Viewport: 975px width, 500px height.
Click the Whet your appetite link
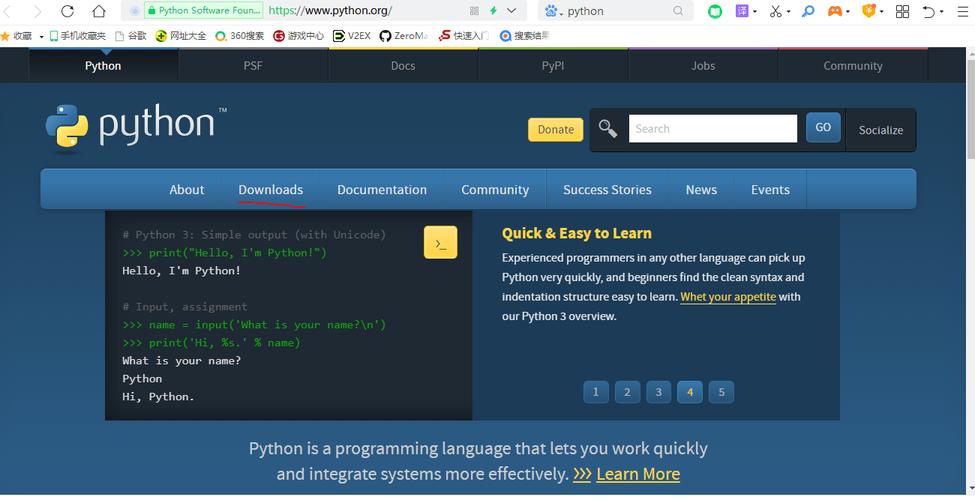[x=728, y=297]
